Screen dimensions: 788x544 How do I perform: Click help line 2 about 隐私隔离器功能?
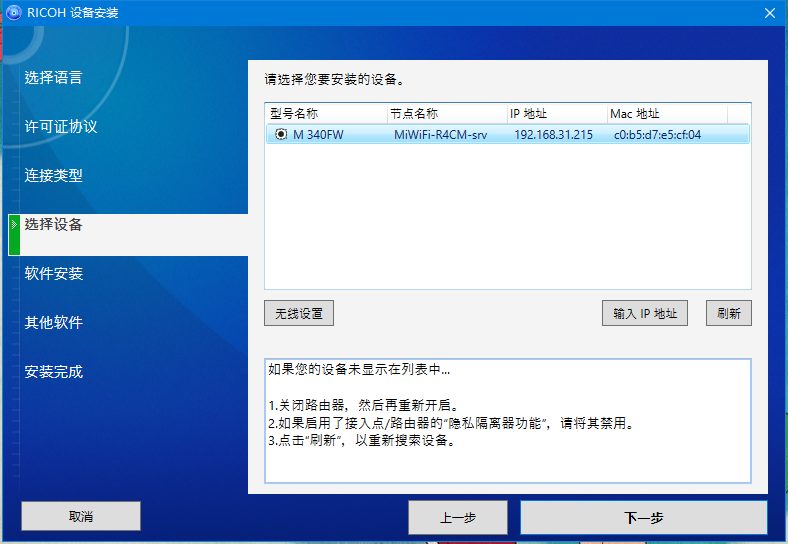[x=451, y=423]
